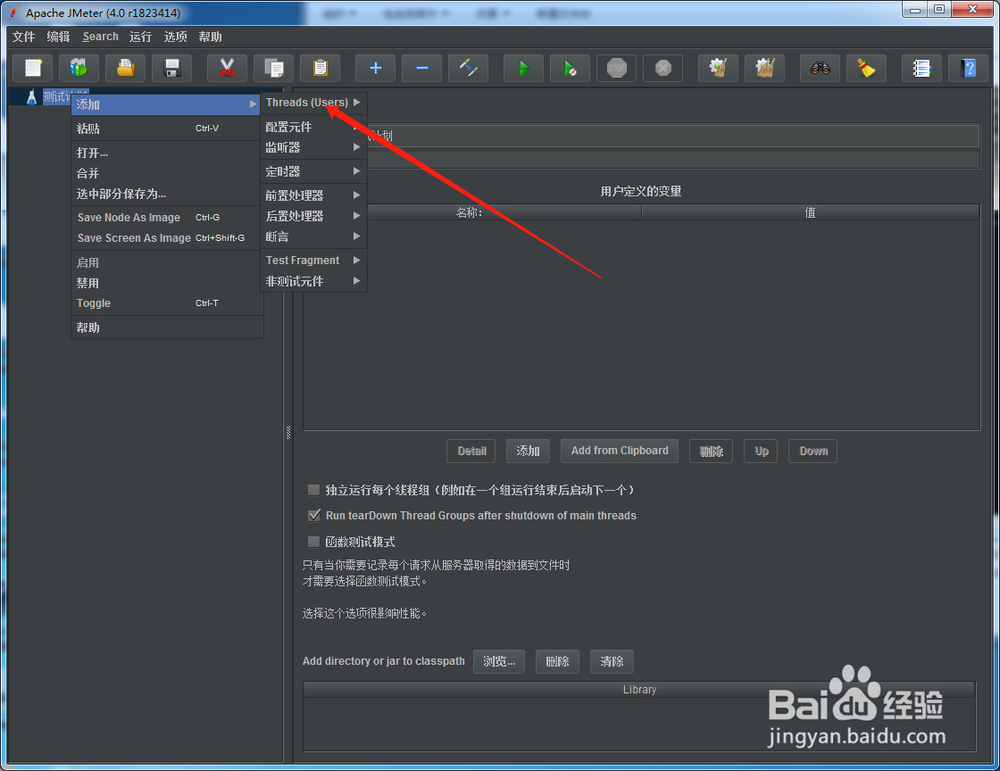Click the Expand All plus icon
Screen dimensions: 1000x771
point(376,68)
